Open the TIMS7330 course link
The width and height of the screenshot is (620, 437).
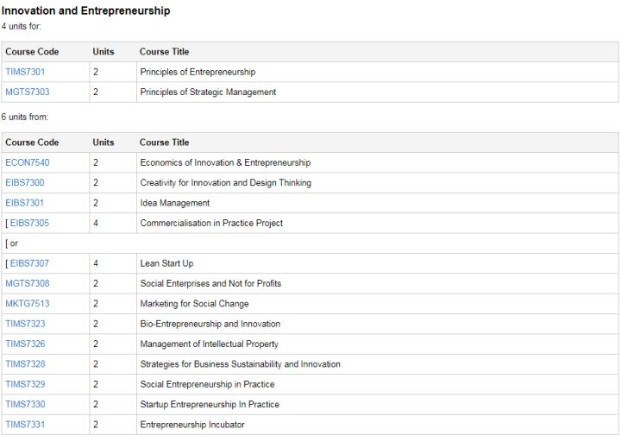[x=25, y=405]
